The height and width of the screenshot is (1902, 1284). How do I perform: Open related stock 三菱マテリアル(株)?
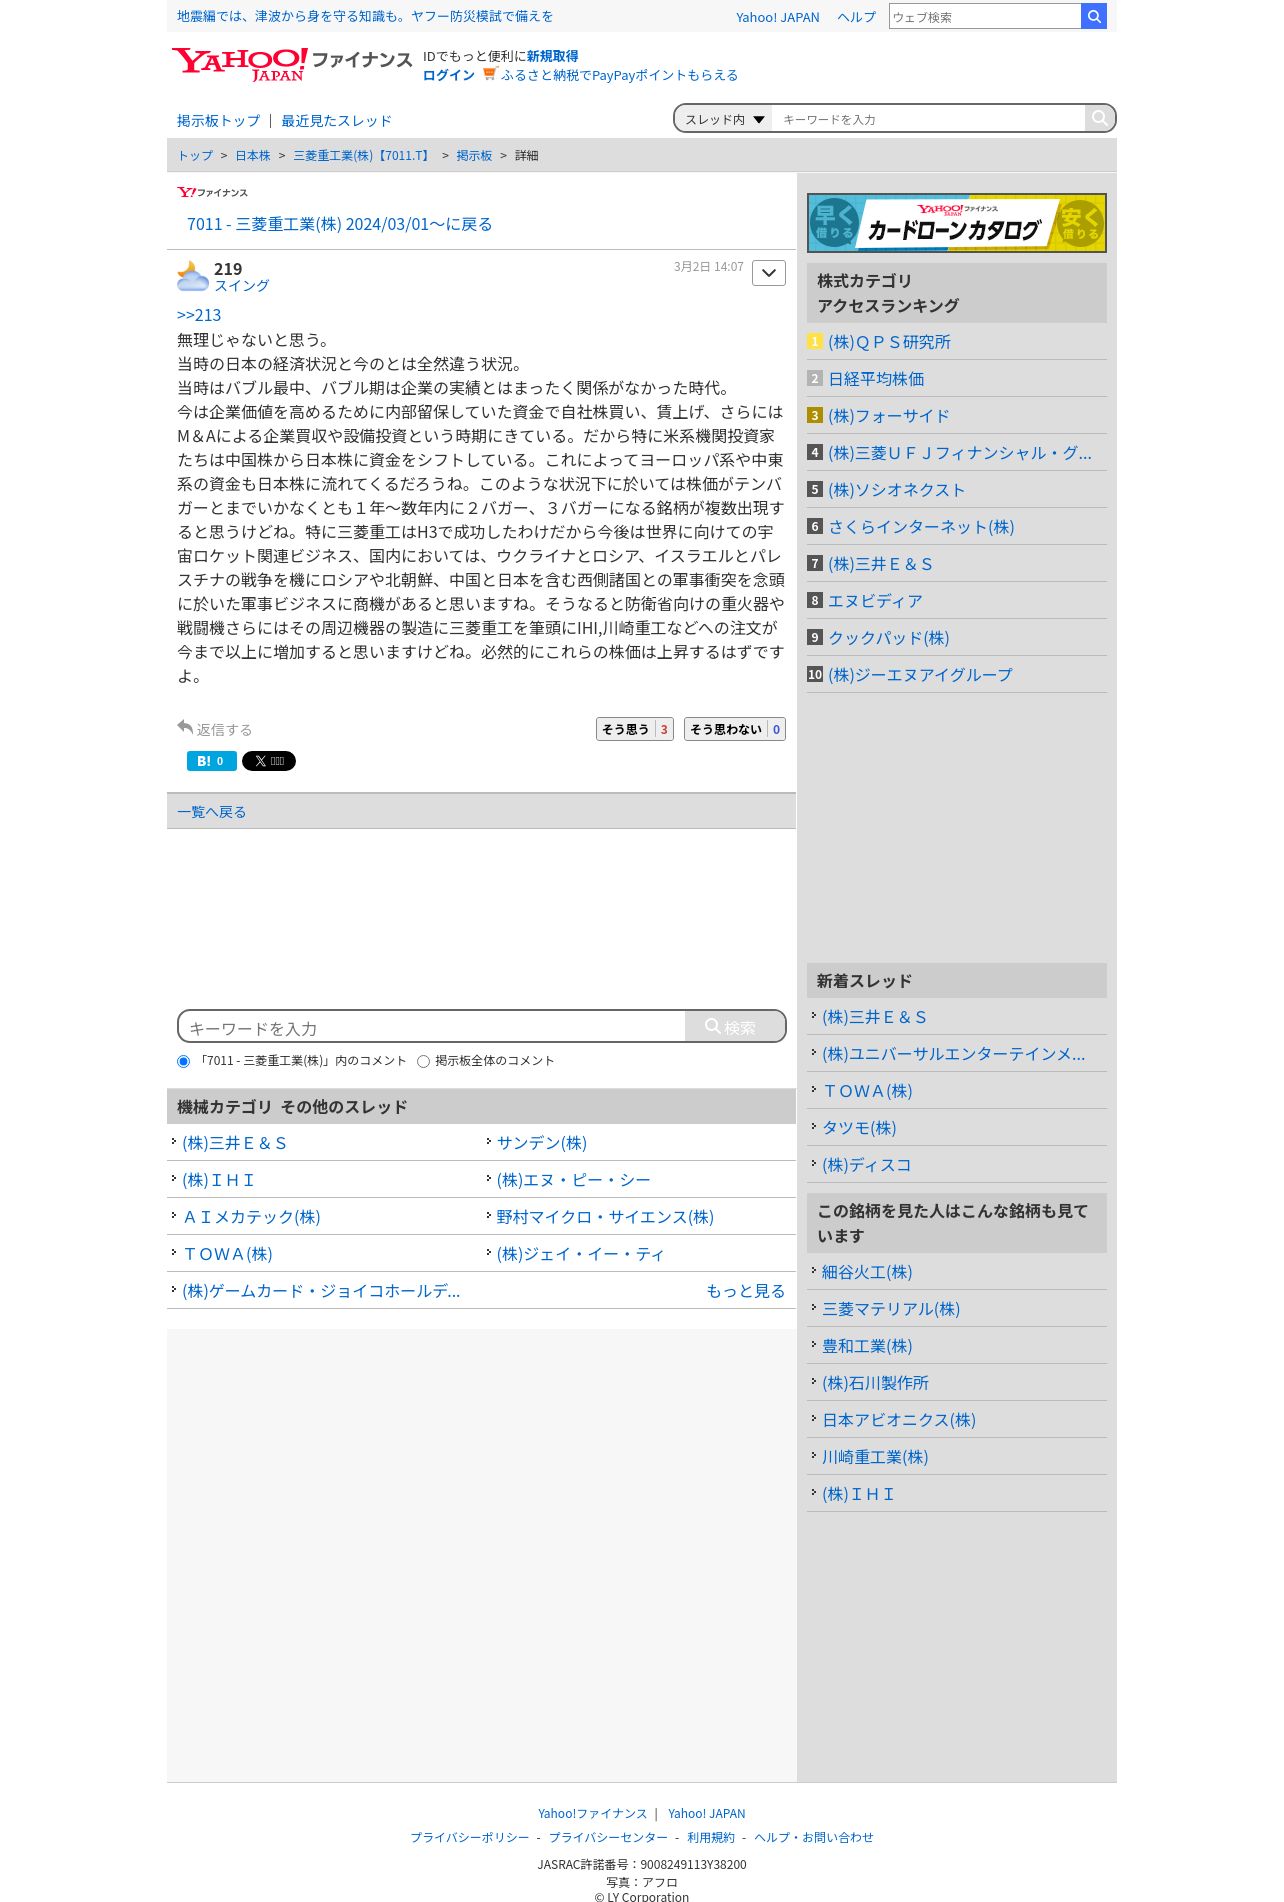[x=891, y=1309]
